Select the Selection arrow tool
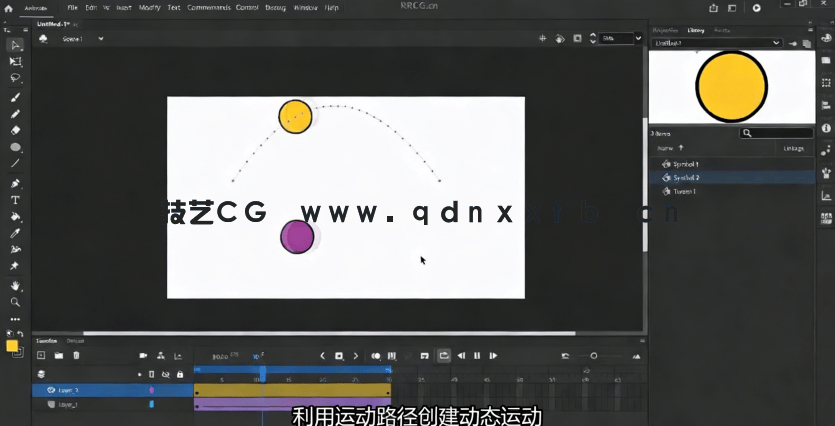Screen dimensions: 835x426 (x=15, y=45)
